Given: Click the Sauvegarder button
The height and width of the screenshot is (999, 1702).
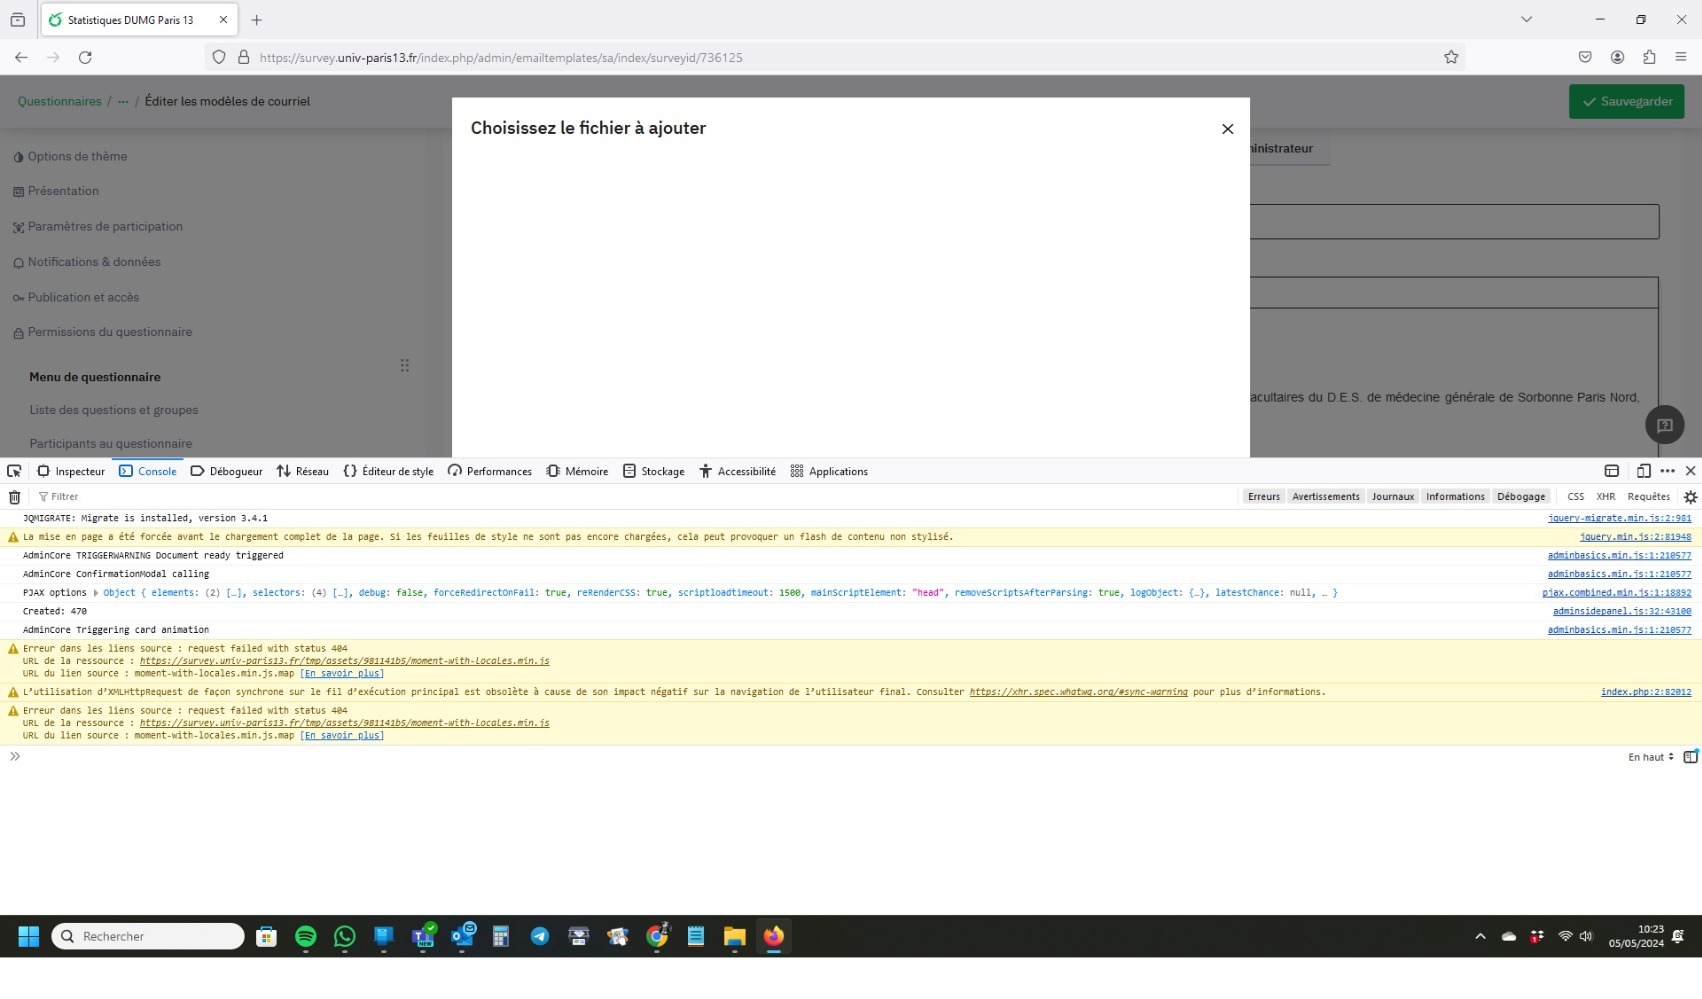Looking at the screenshot, I should tap(1626, 101).
